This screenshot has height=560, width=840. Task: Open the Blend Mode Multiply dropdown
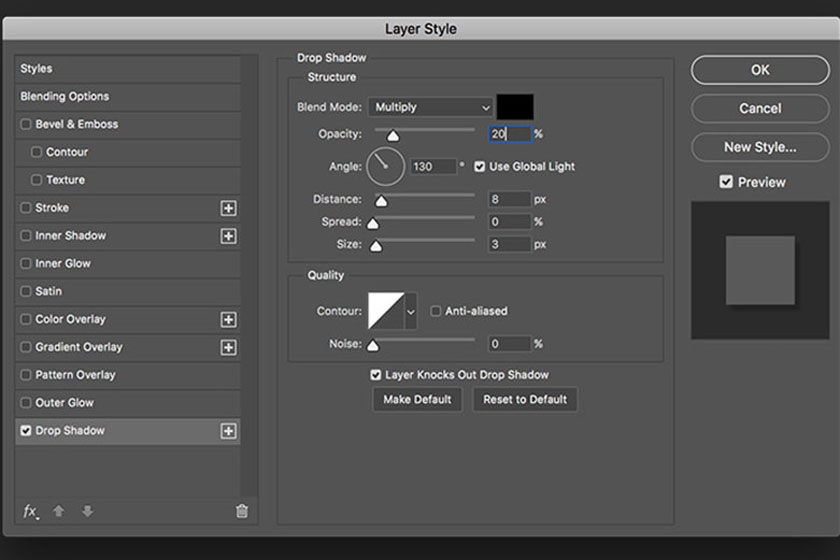431,107
